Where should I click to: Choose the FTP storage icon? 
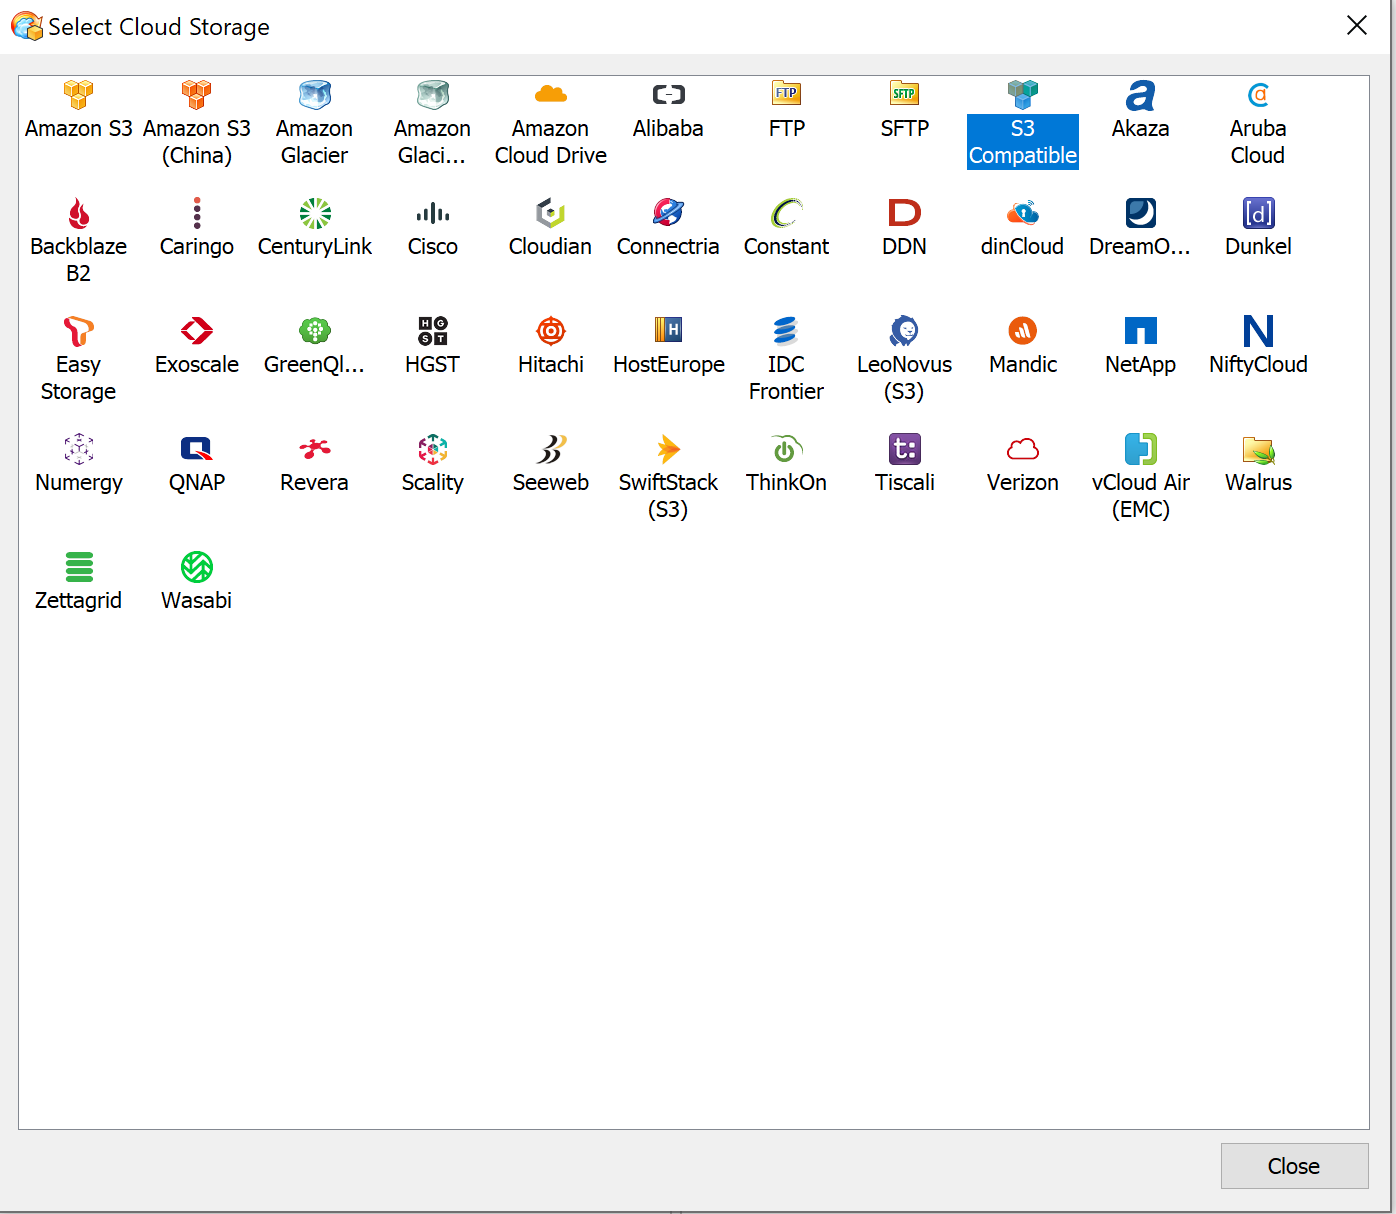[786, 95]
